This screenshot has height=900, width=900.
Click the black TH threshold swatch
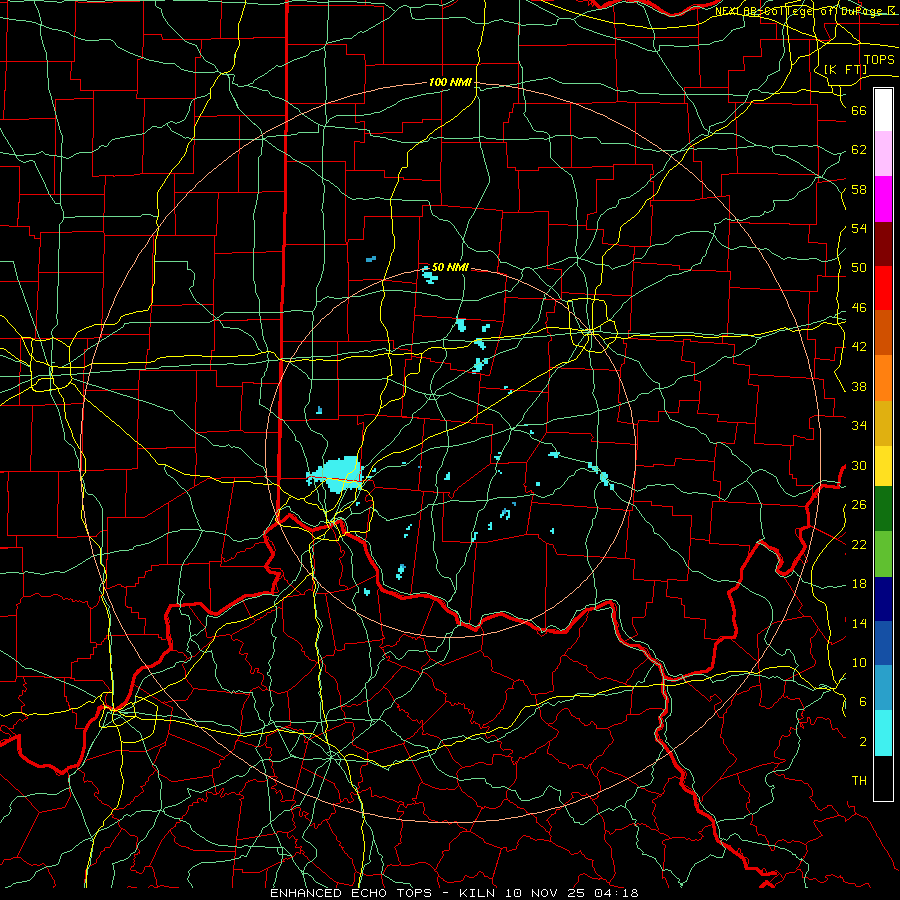(x=883, y=778)
